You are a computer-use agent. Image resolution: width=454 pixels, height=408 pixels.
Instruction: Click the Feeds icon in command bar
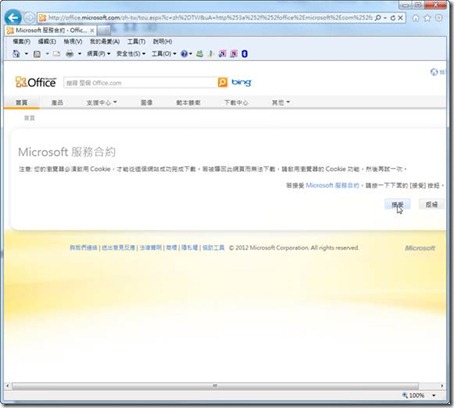pyautogui.click(x=37, y=54)
